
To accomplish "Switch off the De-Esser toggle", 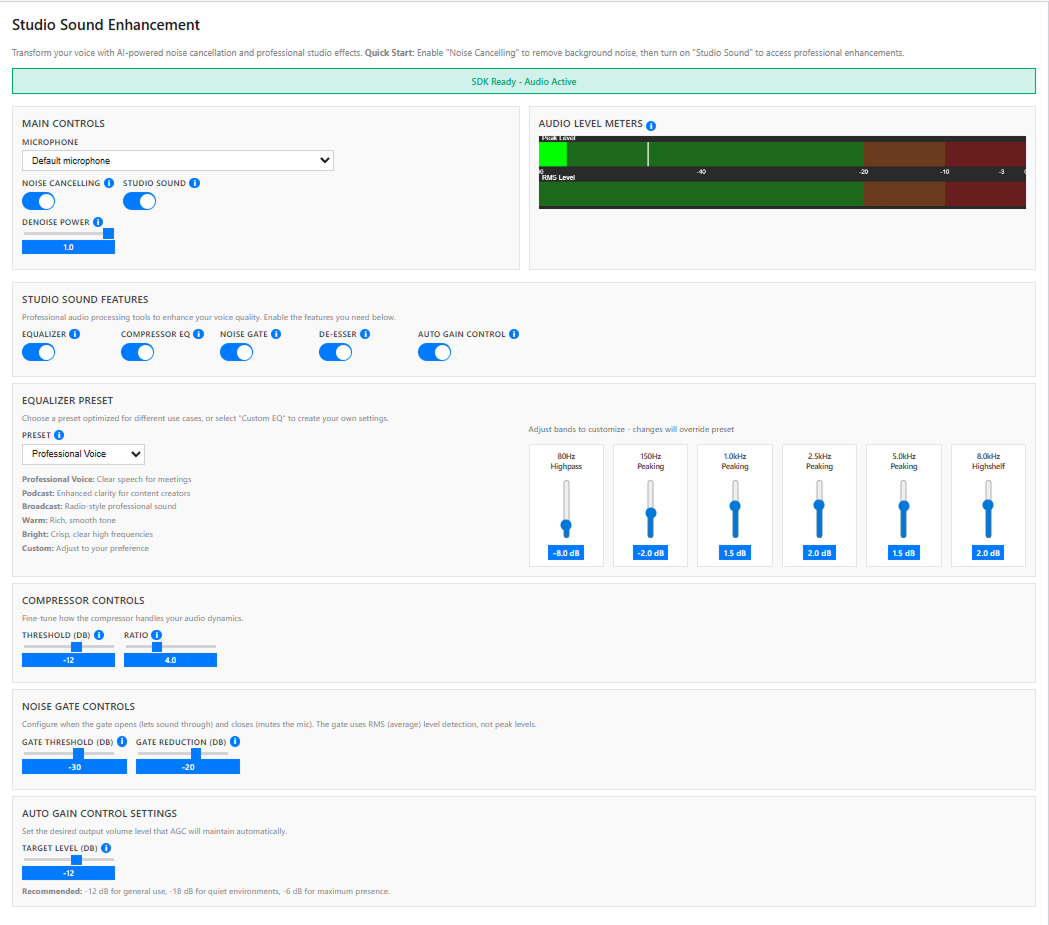I will coord(336,352).
